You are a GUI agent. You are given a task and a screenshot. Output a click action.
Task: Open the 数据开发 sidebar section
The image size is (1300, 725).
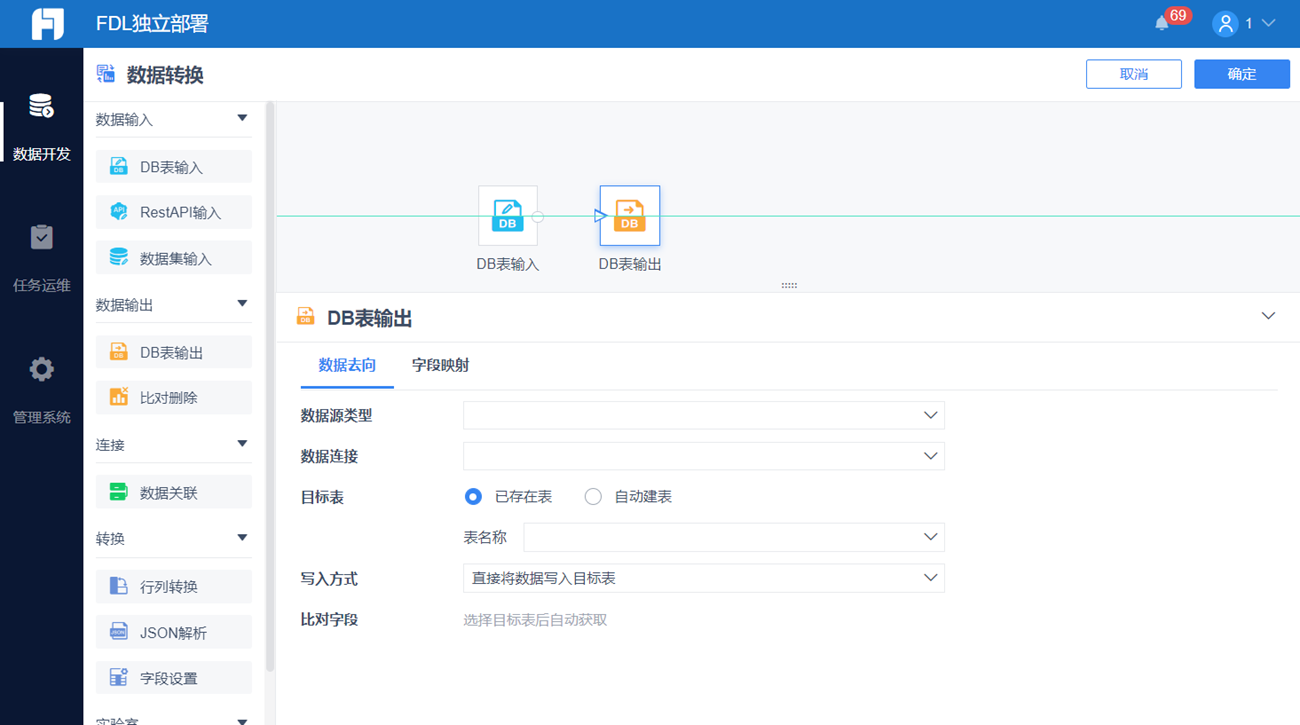click(41, 129)
